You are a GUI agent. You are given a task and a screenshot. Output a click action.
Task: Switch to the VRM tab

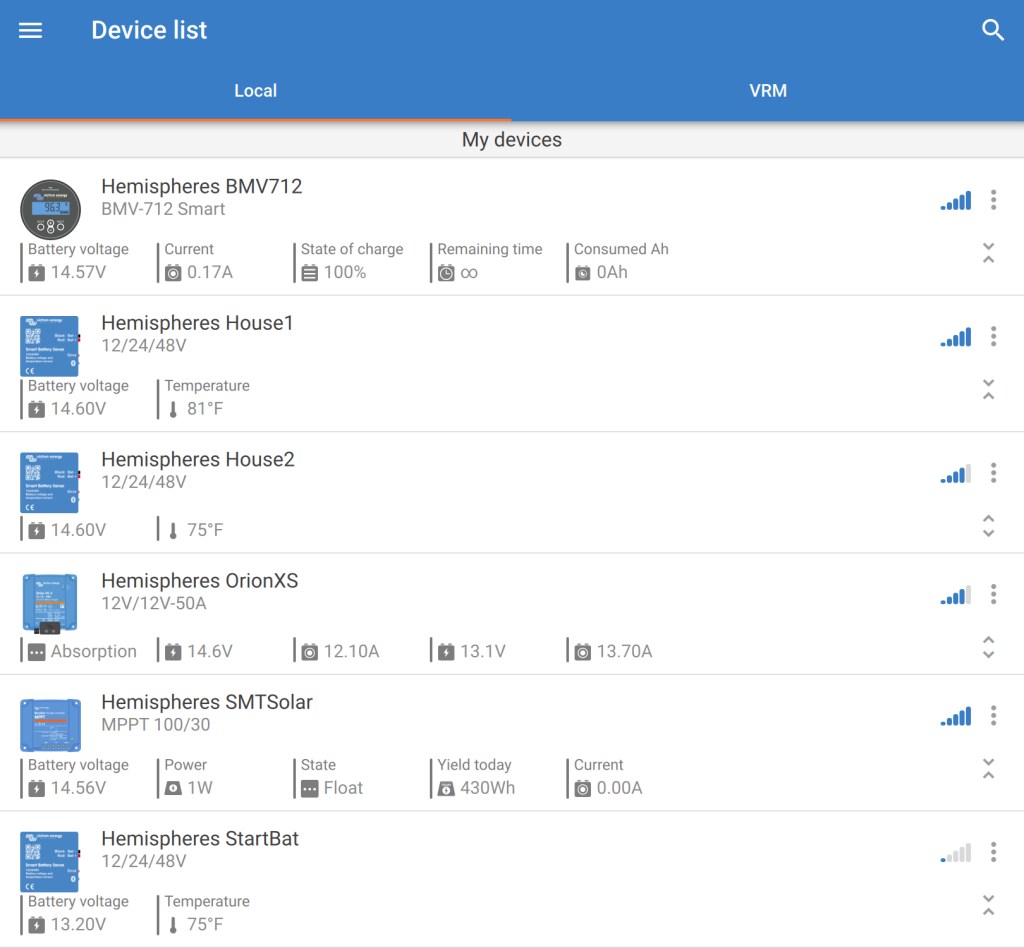click(x=767, y=91)
